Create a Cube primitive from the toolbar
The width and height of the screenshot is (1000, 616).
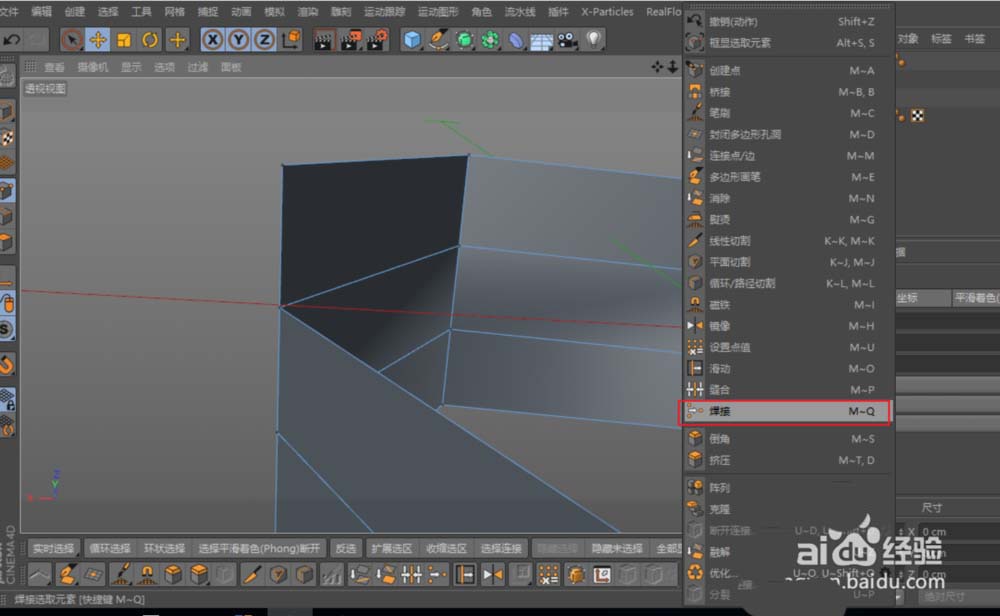click(412, 39)
